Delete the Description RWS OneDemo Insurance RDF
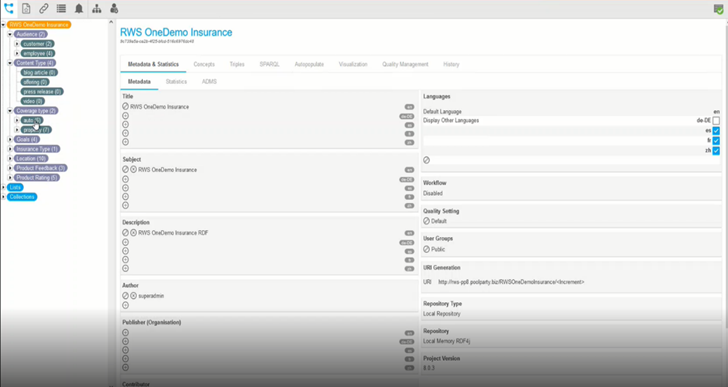Image resolution: width=728 pixels, height=387 pixels. (133, 233)
